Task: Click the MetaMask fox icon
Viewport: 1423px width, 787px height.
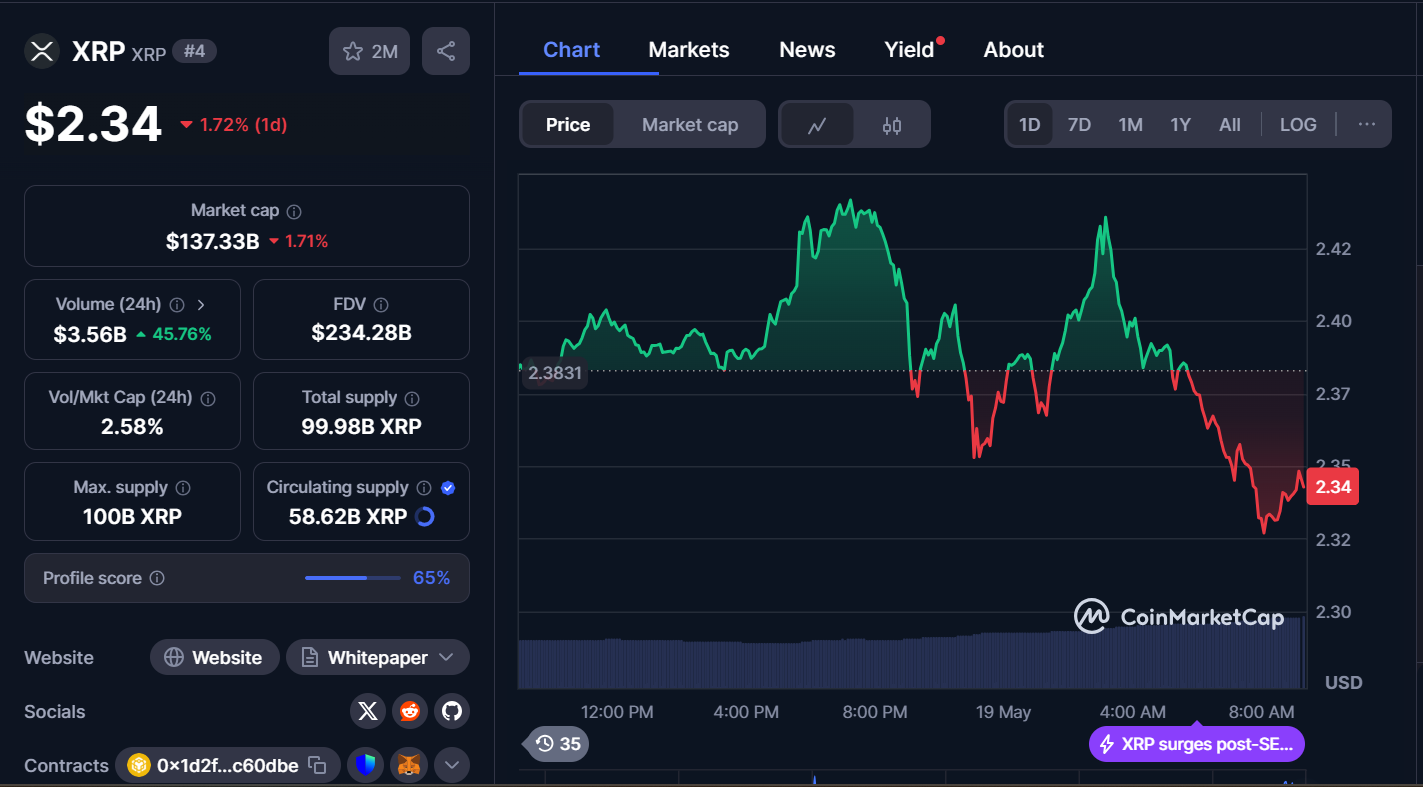Action: click(409, 765)
